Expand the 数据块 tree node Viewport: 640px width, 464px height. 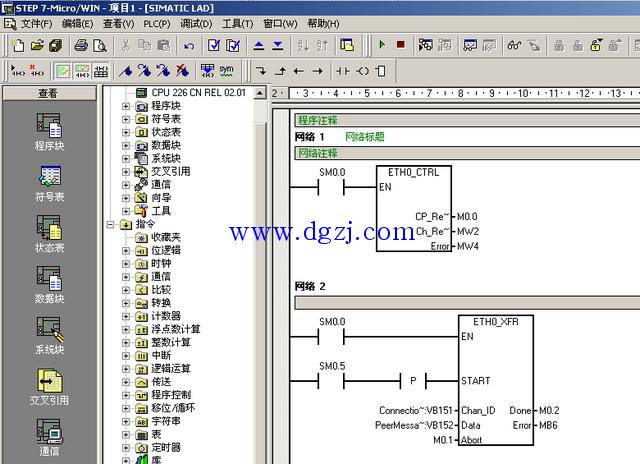pos(126,145)
